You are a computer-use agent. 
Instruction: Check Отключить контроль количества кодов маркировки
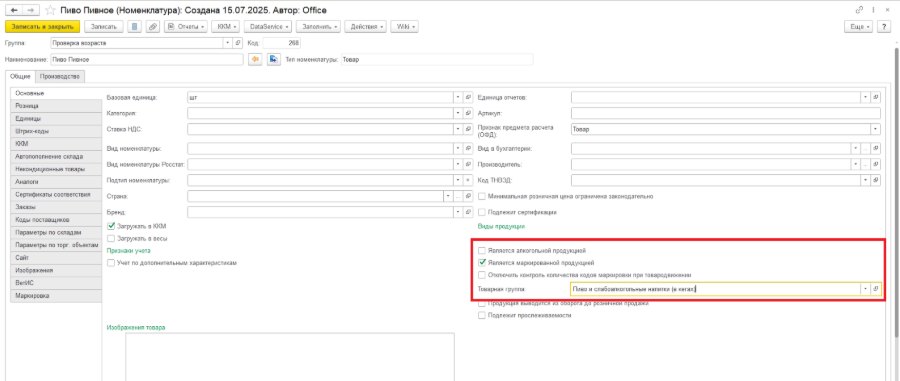click(482, 274)
